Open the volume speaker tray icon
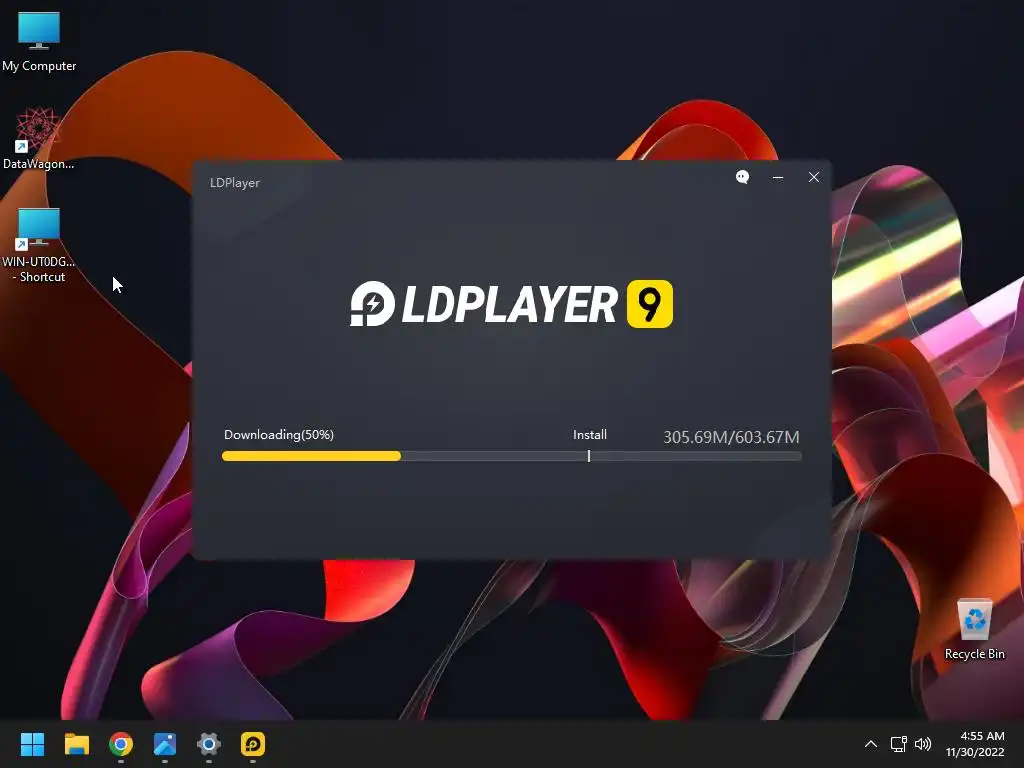 click(923, 744)
